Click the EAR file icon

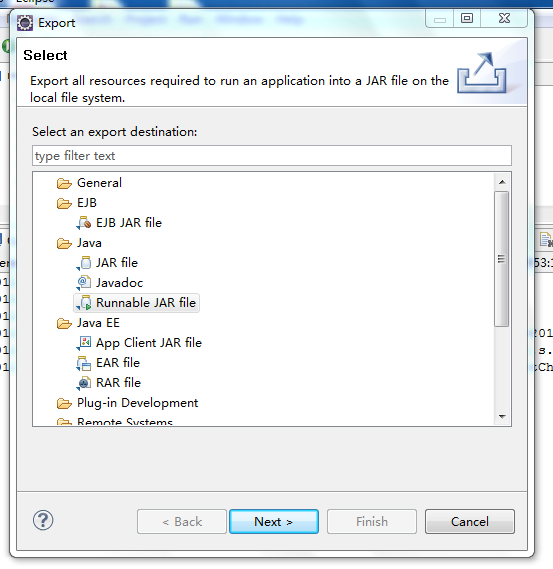[x=85, y=363]
